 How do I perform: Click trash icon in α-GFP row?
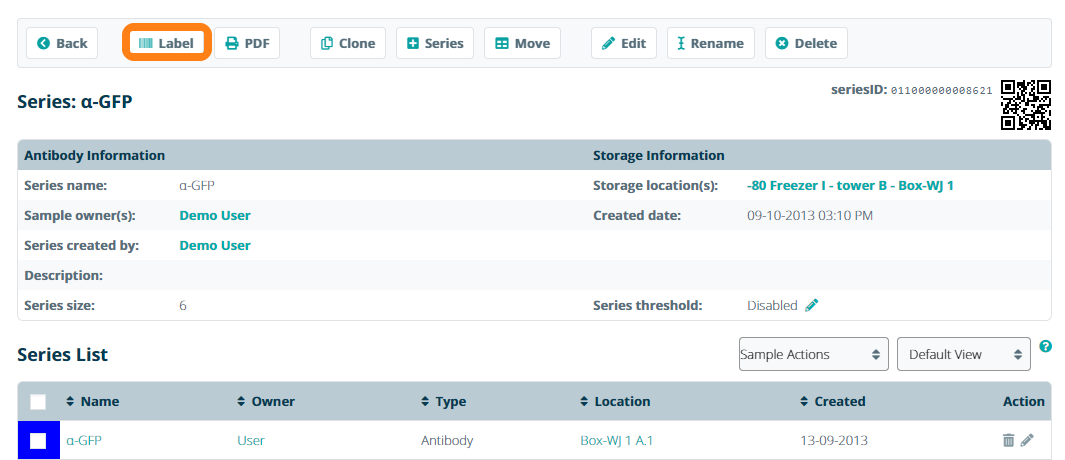[x=1008, y=440]
